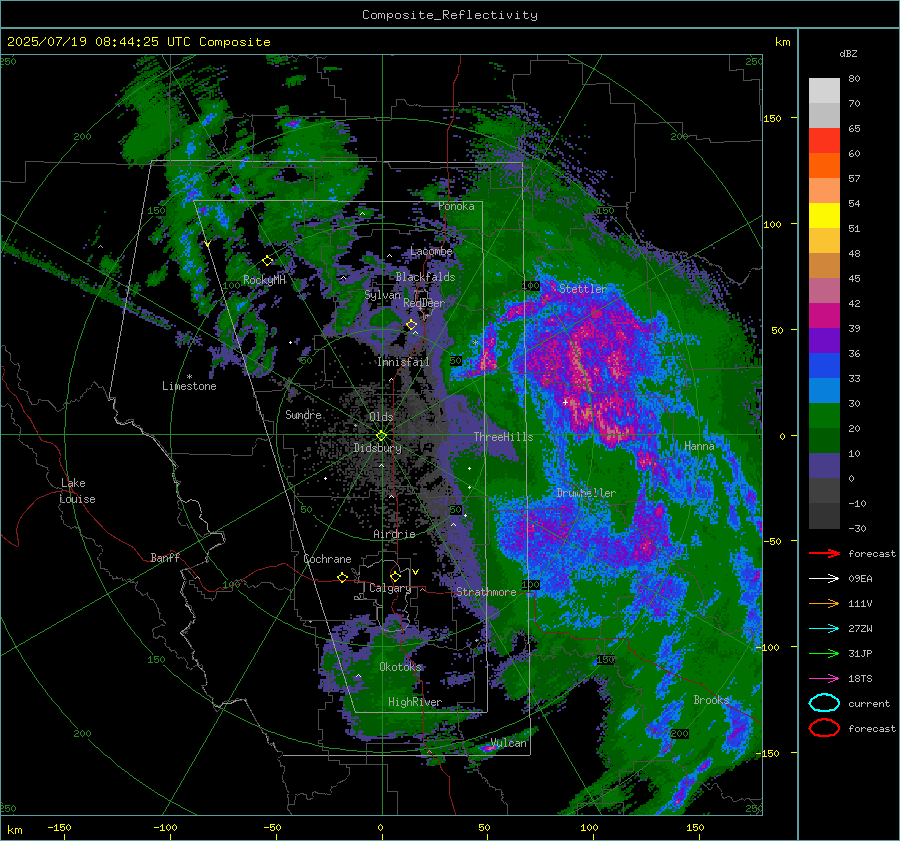Click the Sylvan map label

click(x=382, y=295)
